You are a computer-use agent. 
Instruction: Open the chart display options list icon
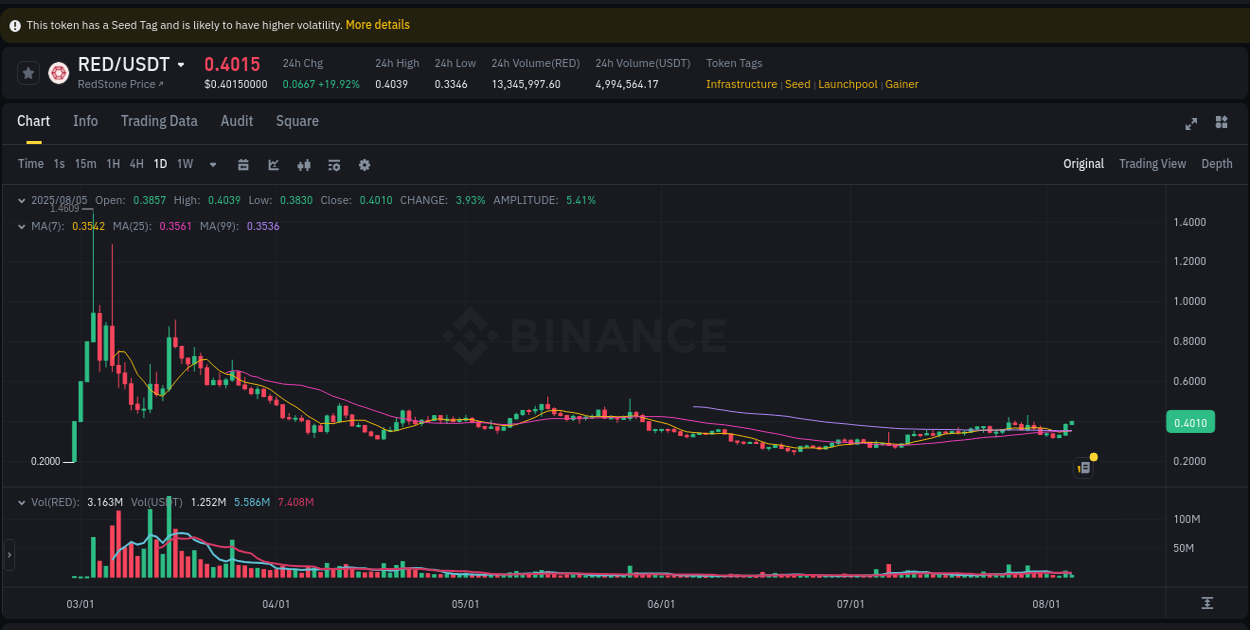point(334,164)
